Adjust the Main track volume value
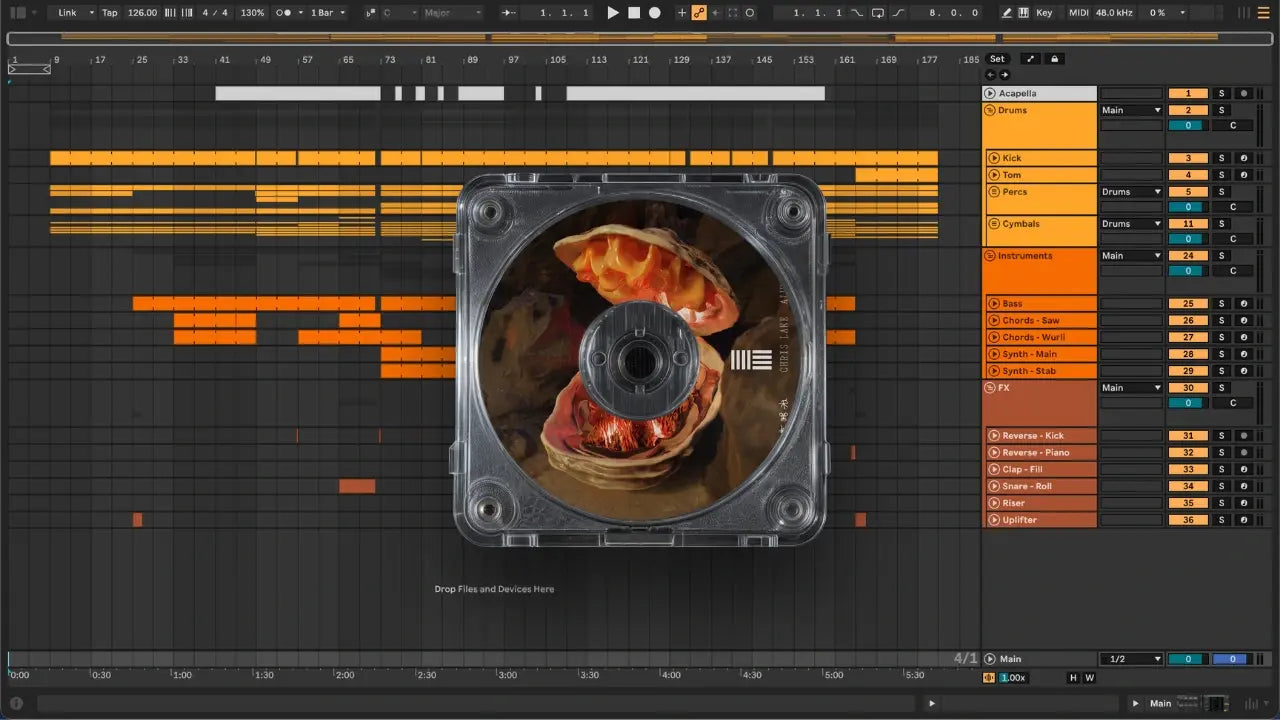Screen dimensions: 1280x720 [1188, 659]
